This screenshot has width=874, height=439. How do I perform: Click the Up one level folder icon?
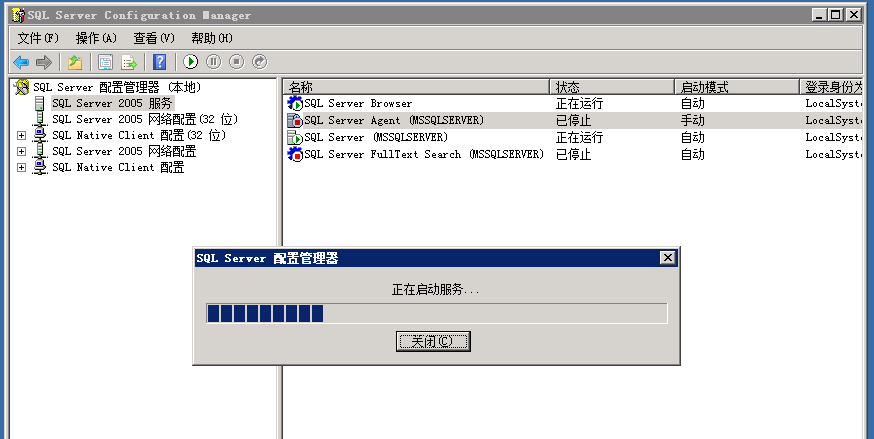click(74, 62)
